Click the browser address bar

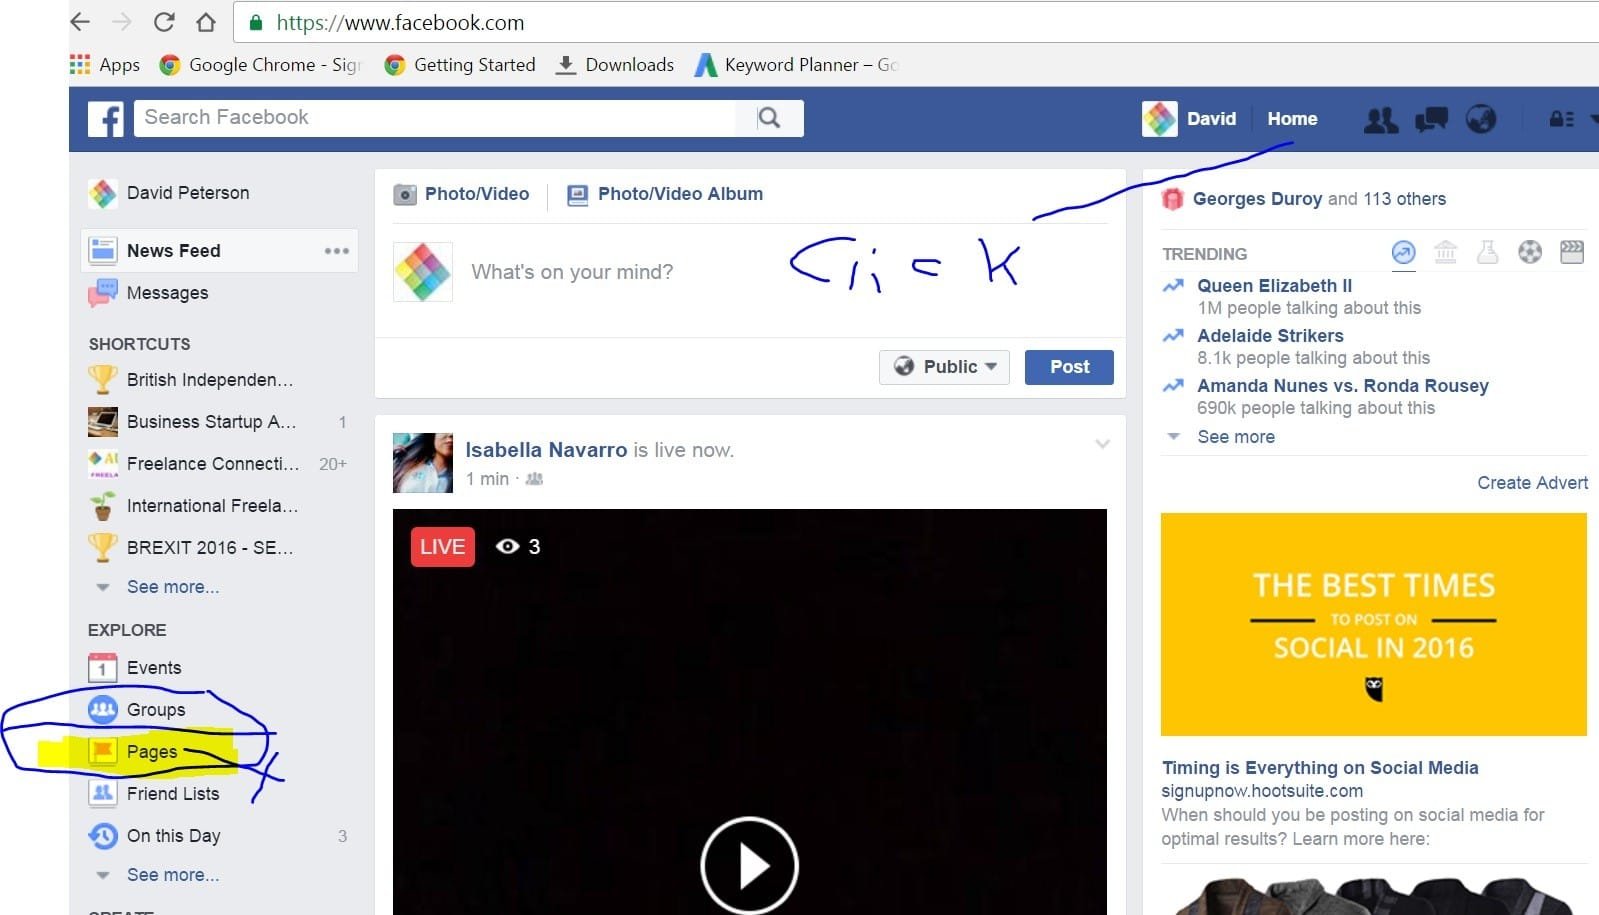coord(915,22)
